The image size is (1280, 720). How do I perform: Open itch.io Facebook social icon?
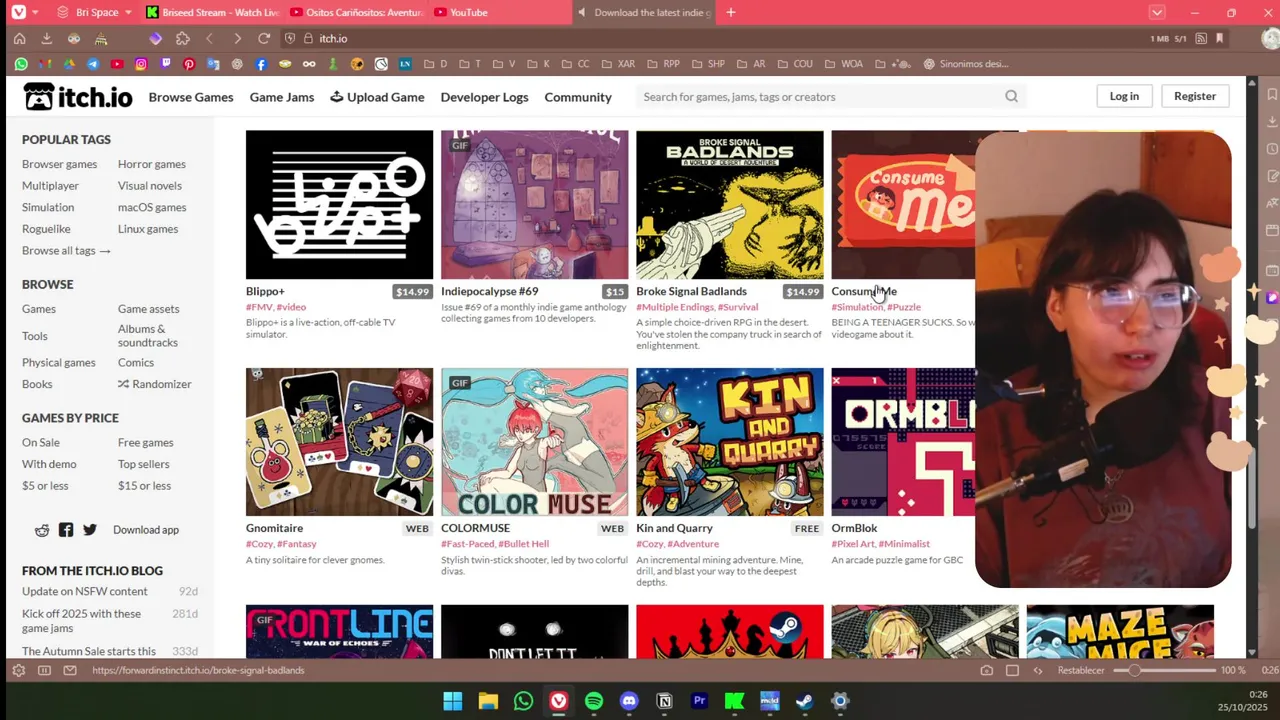(66, 530)
